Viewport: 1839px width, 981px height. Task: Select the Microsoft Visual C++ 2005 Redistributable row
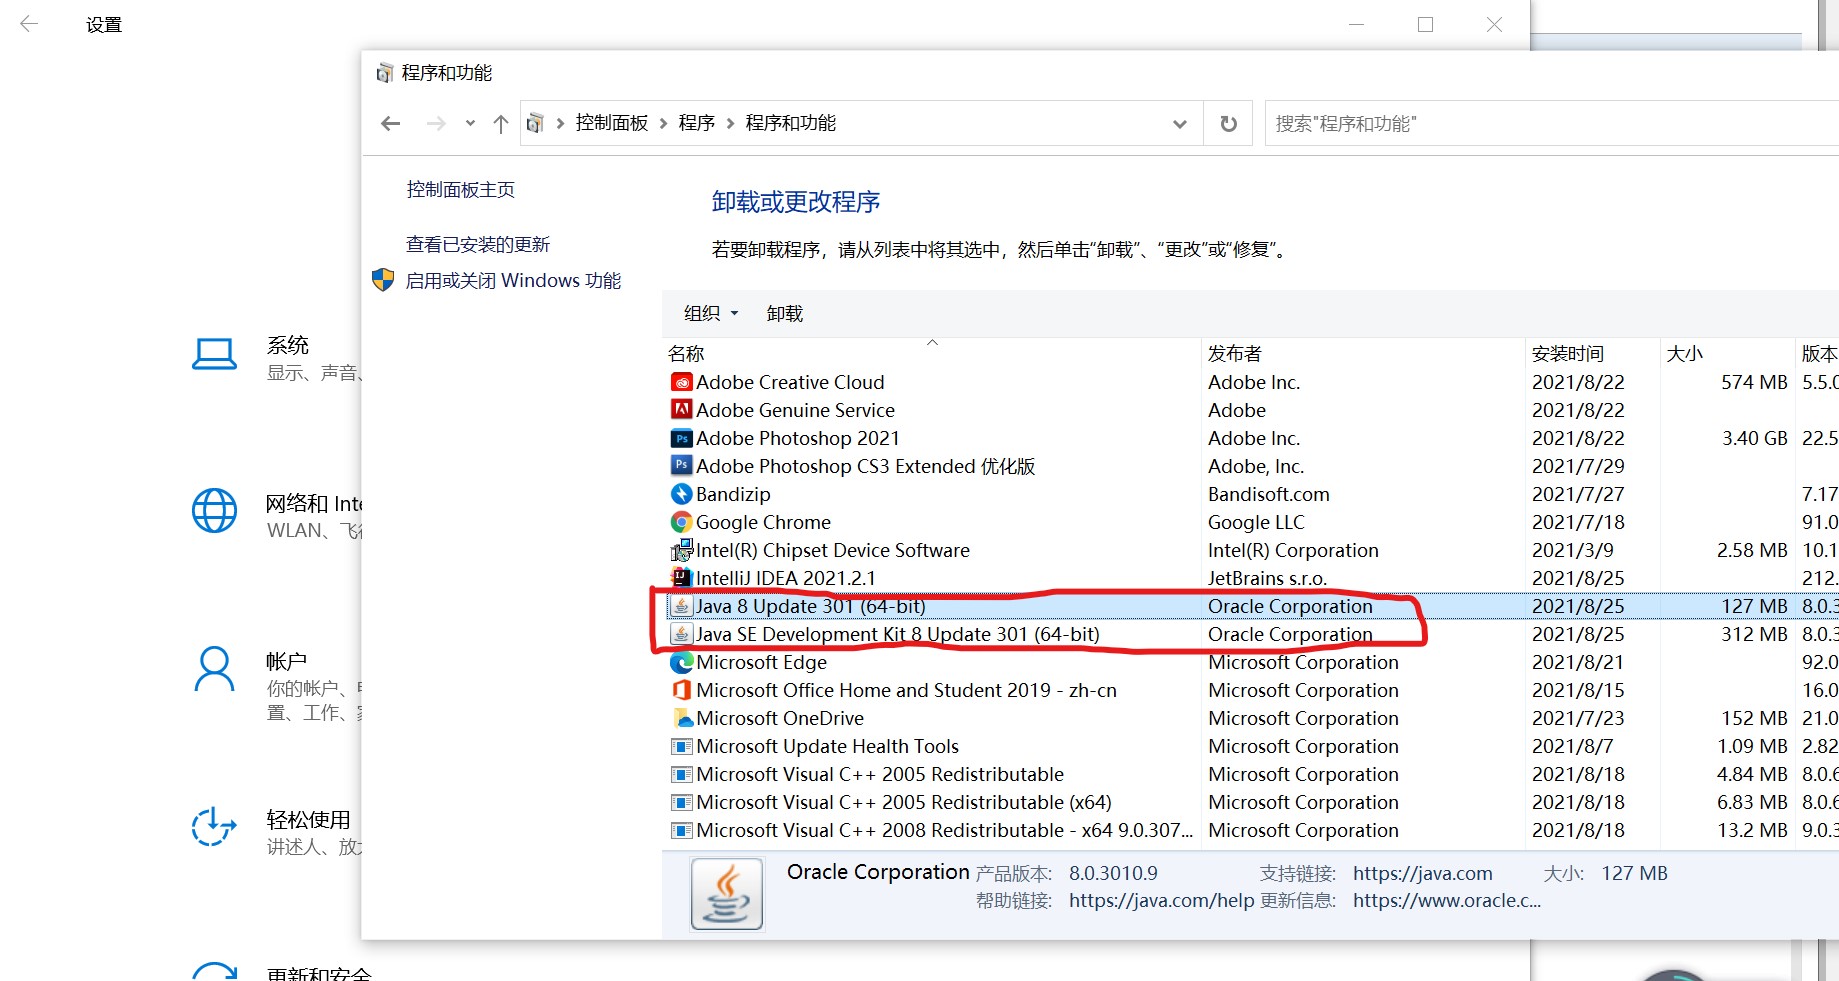click(x=1250, y=774)
